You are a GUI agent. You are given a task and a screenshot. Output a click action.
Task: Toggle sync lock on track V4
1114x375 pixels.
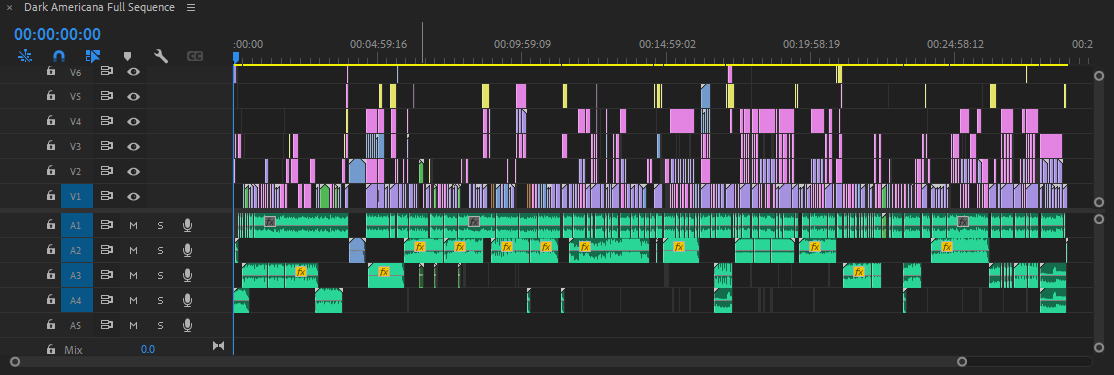click(107, 121)
